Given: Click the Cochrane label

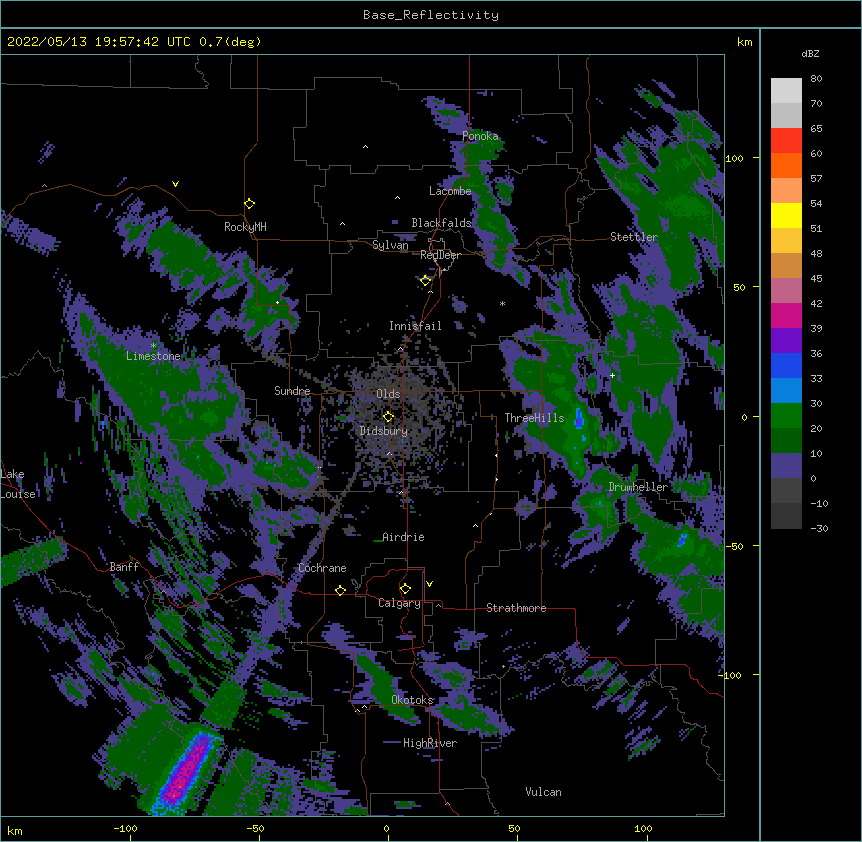Looking at the screenshot, I should pos(322,568).
